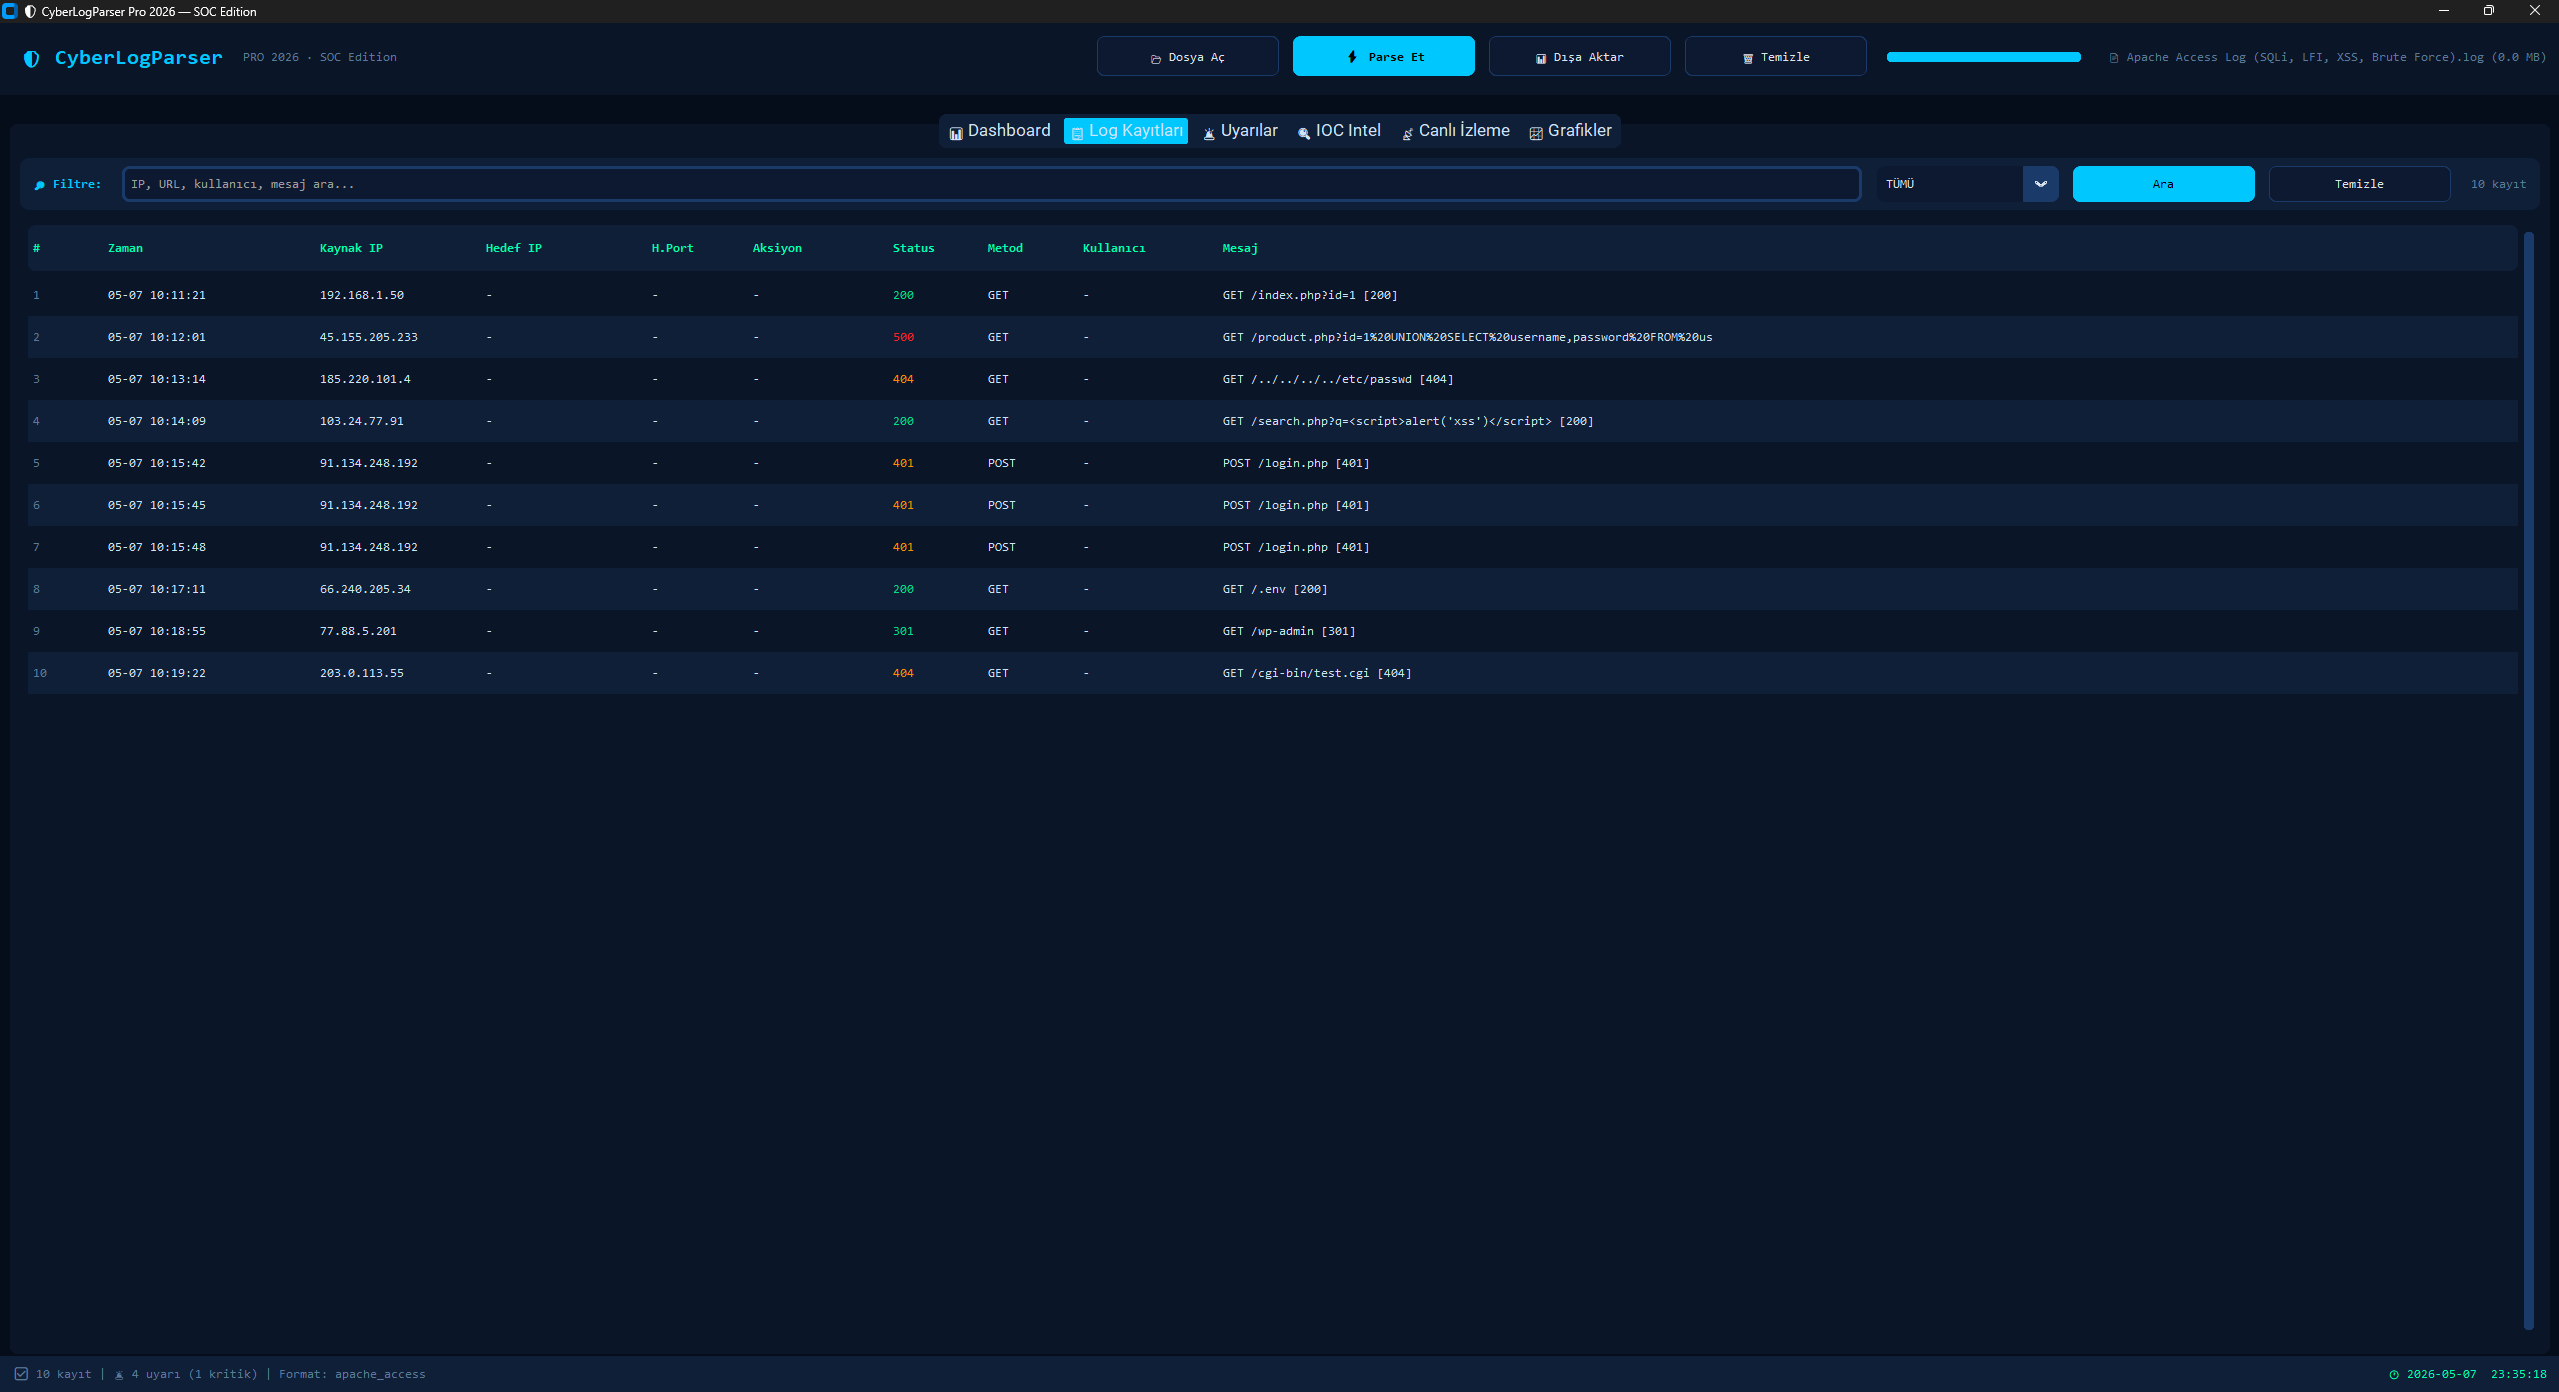Sort by Status column header
The width and height of the screenshot is (2559, 1392).
pos(913,248)
